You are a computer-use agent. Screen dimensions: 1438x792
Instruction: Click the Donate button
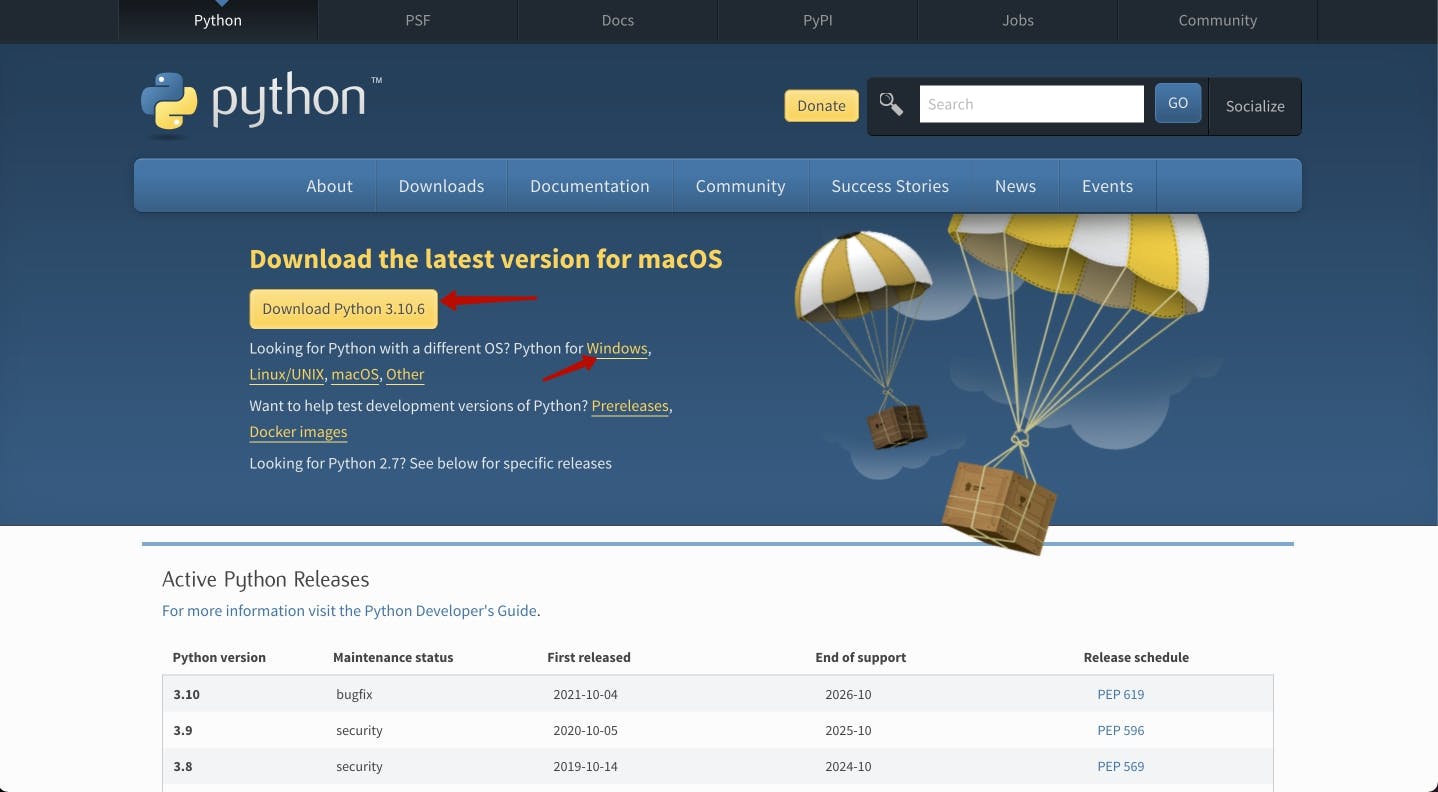click(821, 105)
